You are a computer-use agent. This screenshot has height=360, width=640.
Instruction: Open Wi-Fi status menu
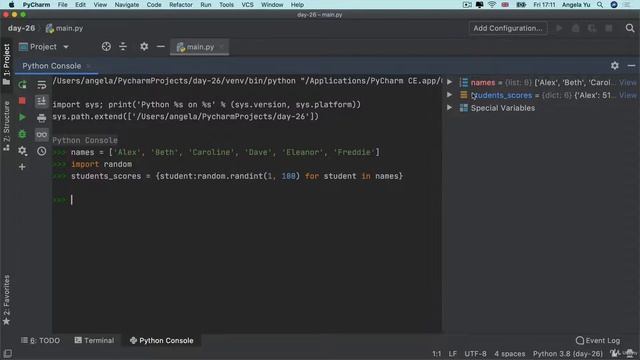492,5
